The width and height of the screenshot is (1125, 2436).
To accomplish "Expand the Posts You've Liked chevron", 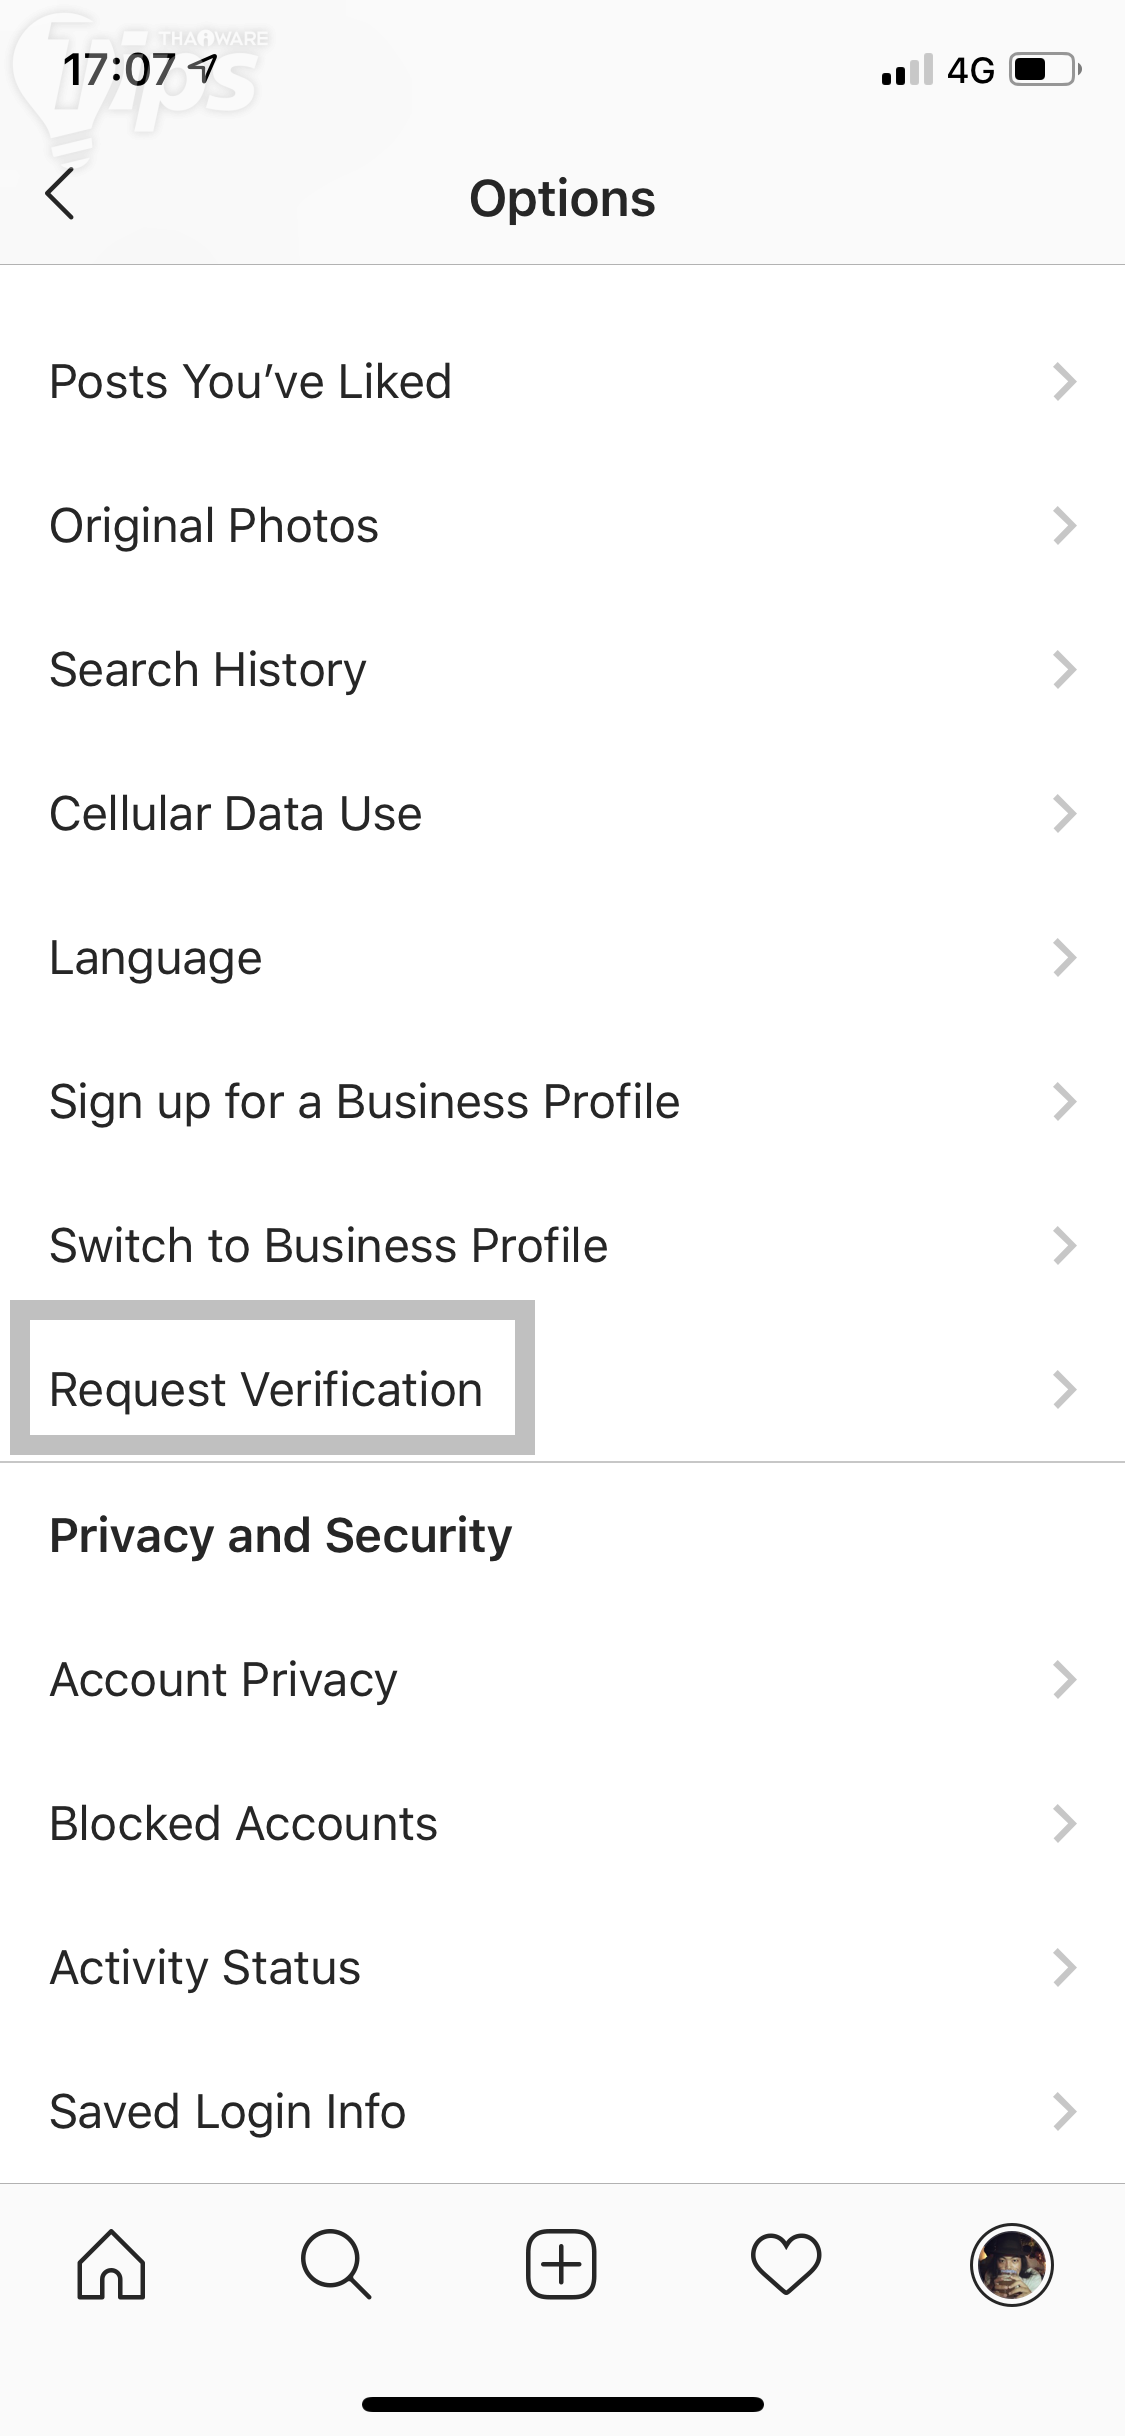I will point(1064,382).
